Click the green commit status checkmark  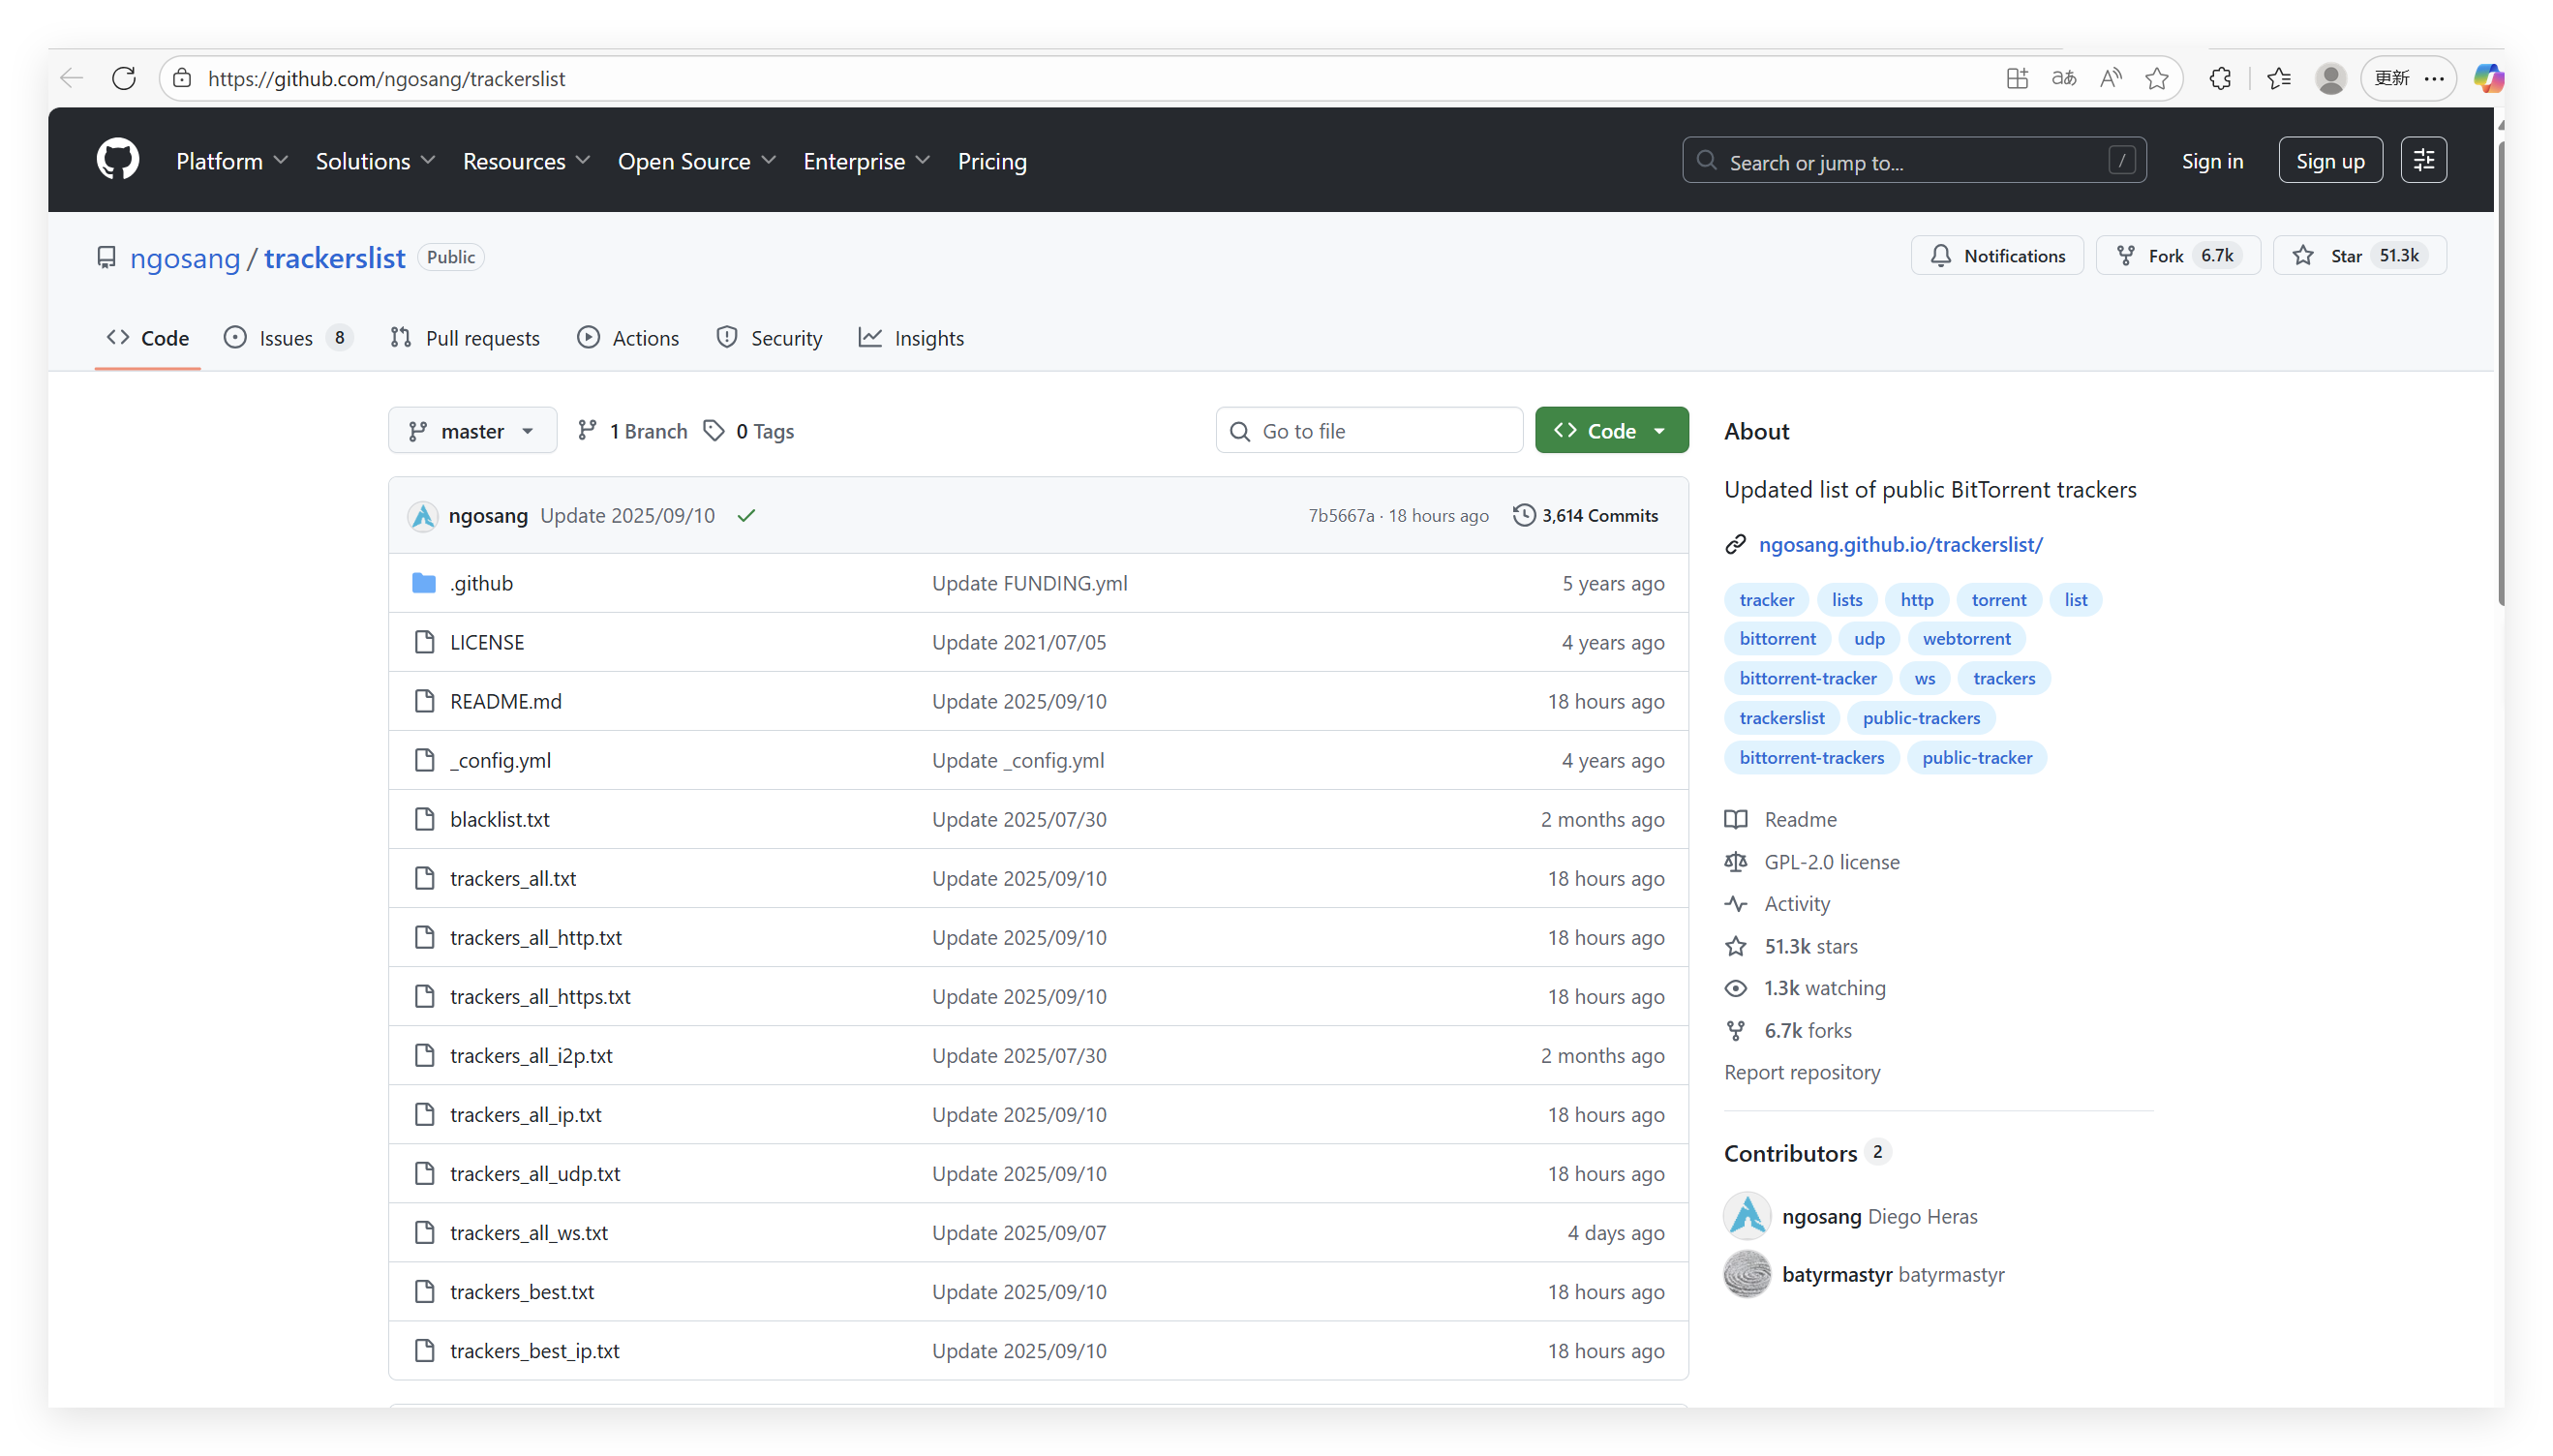click(746, 515)
